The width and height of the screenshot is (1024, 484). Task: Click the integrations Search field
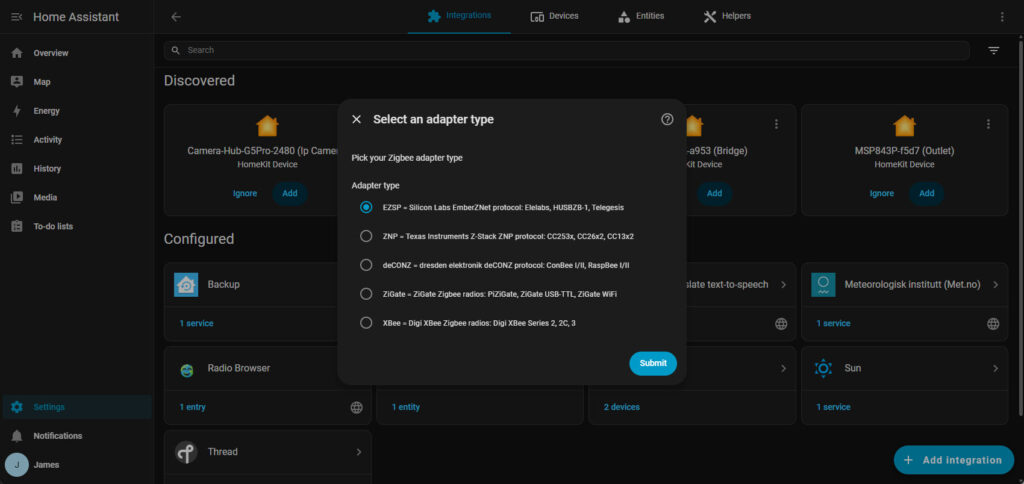coord(570,50)
